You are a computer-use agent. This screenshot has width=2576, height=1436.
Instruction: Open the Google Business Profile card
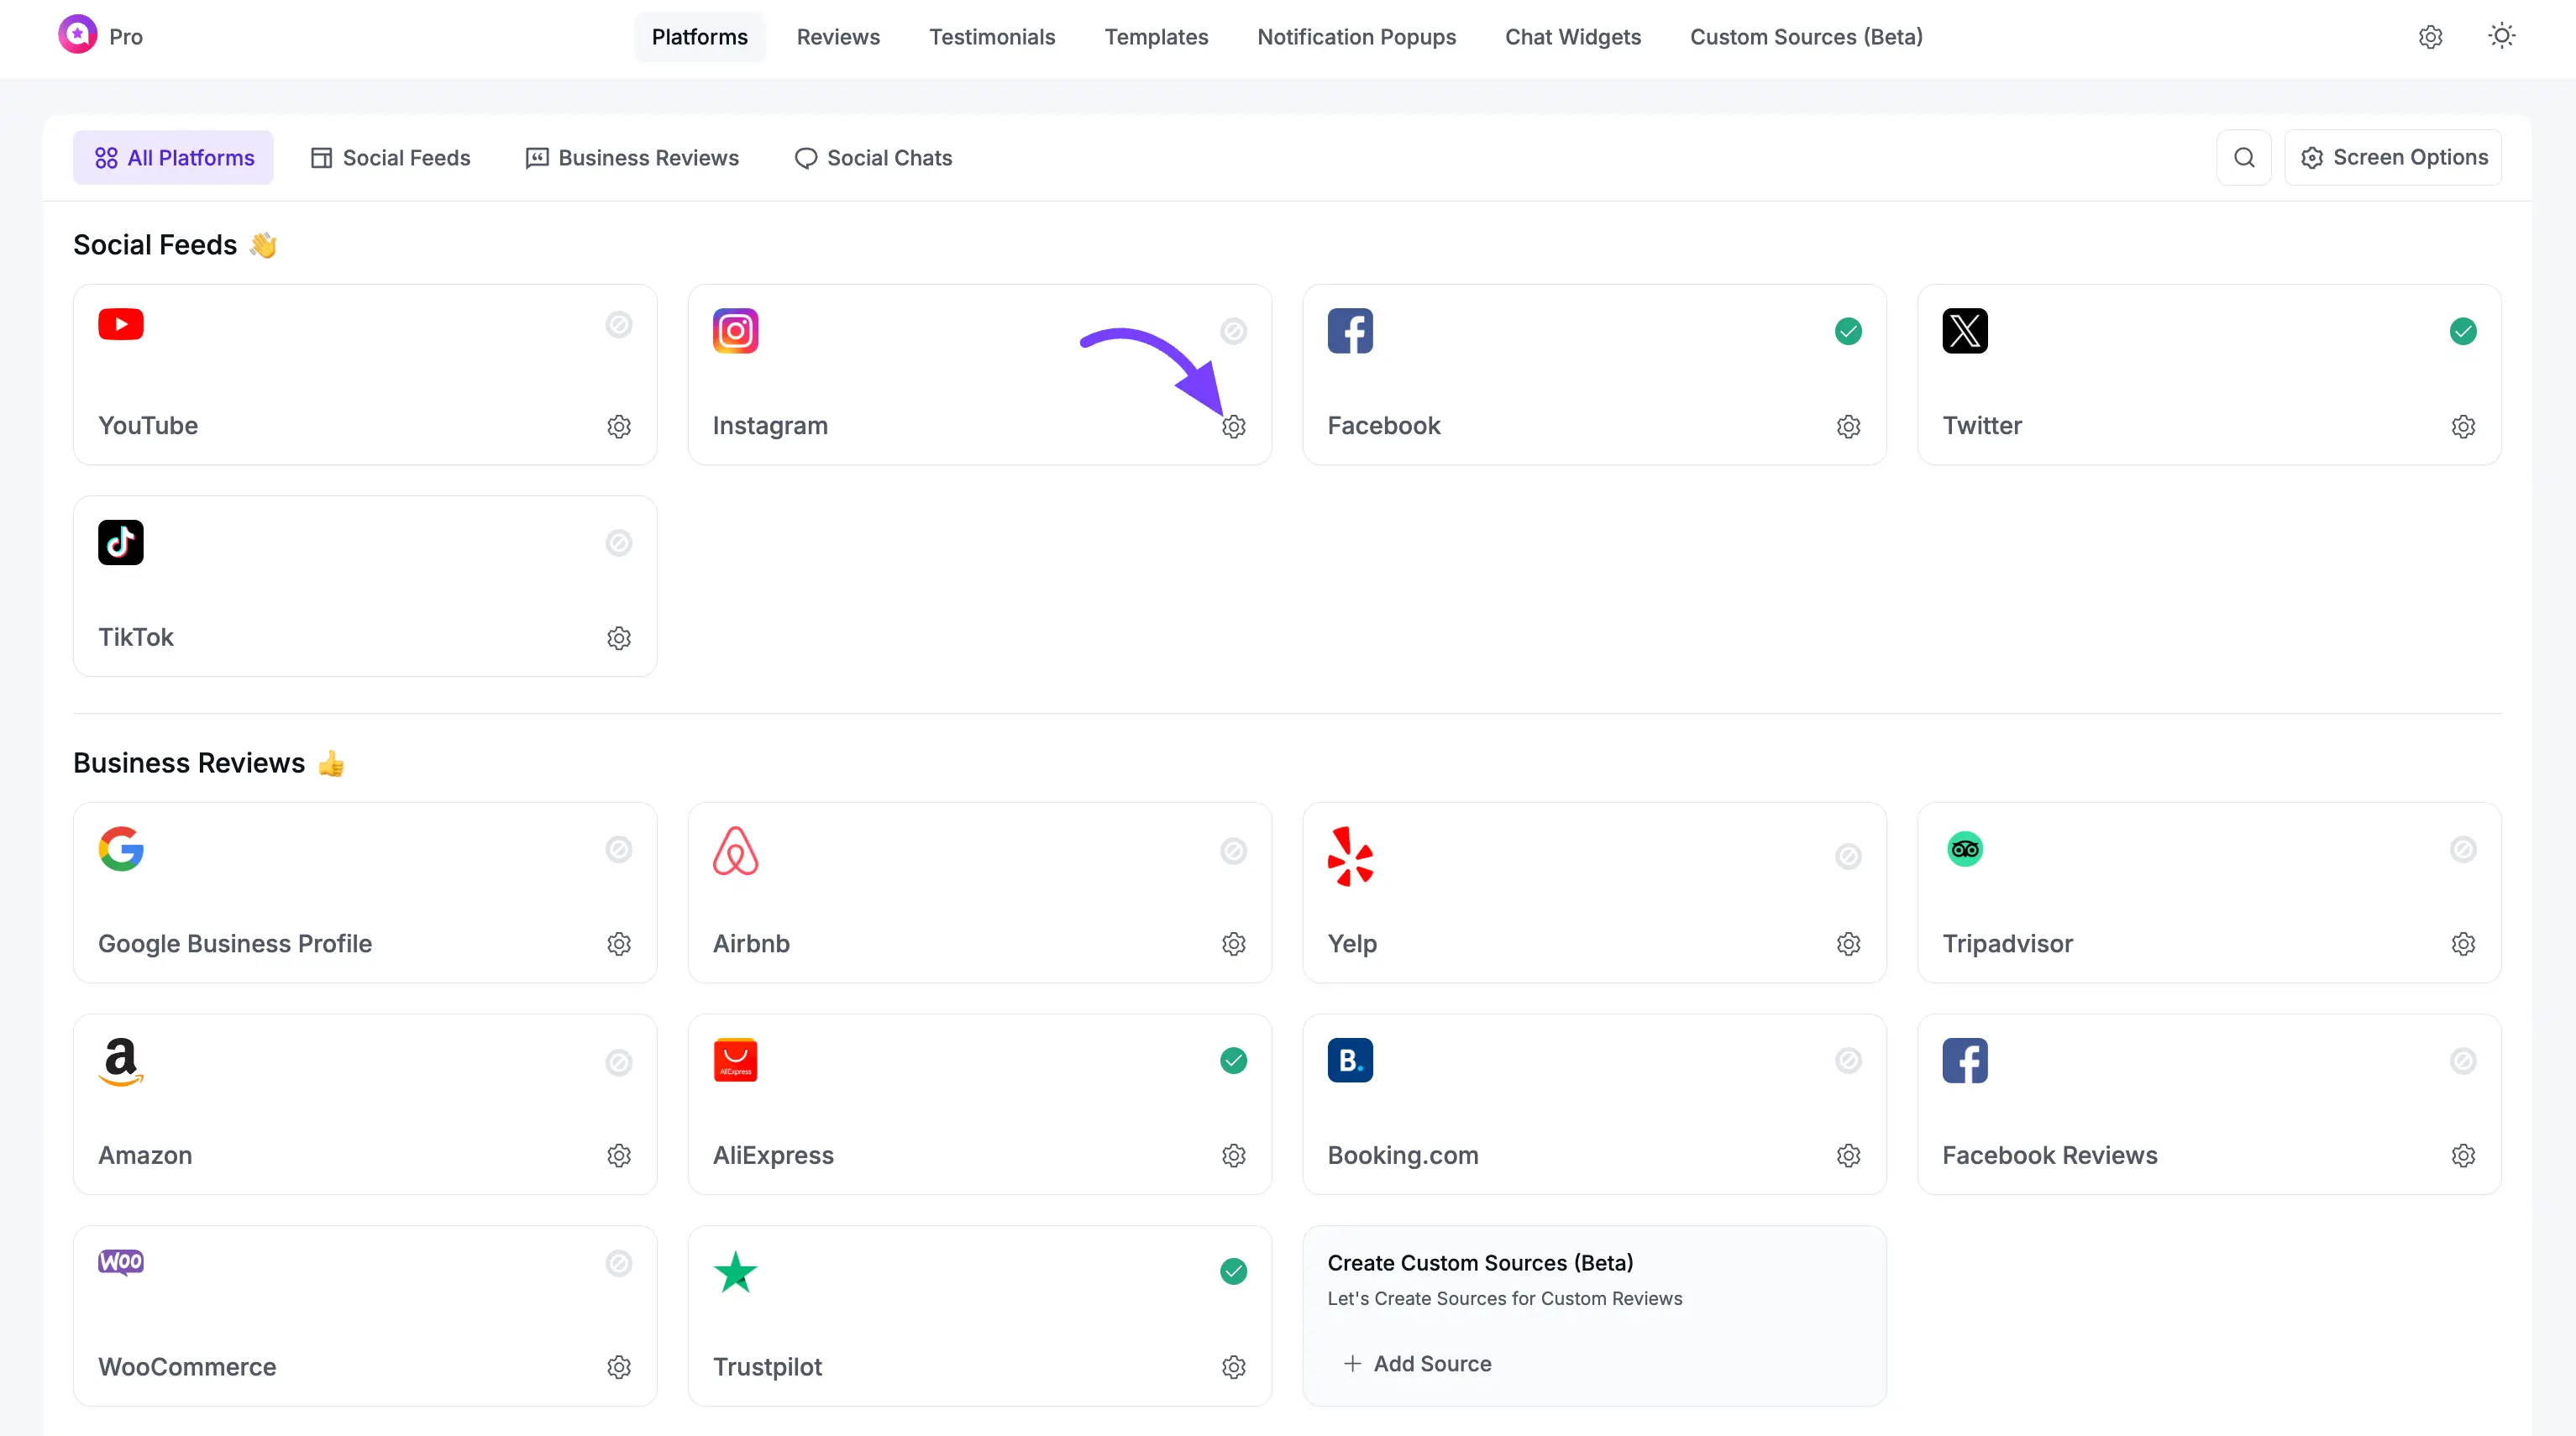pos(364,892)
